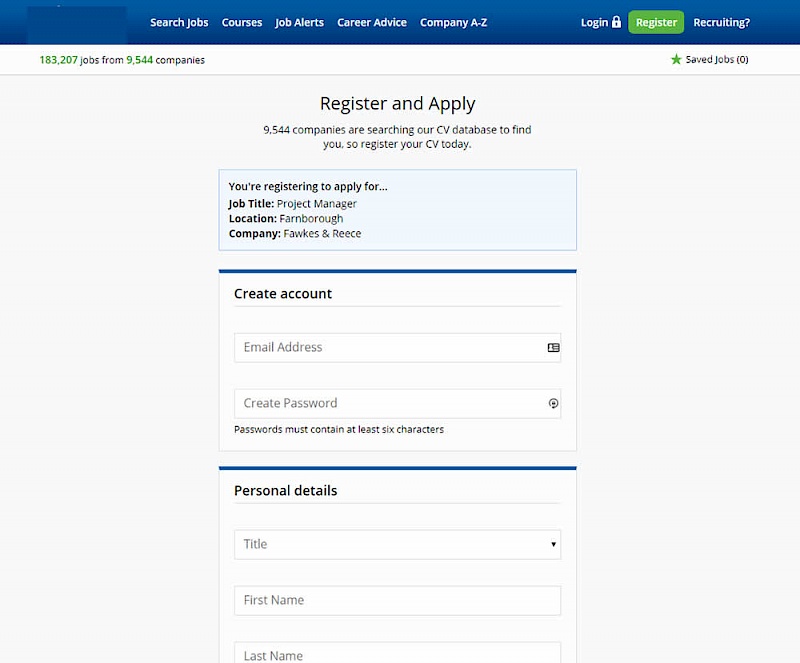The image size is (800, 663).
Task: Click the password manager icon in Create Password
Action: point(553,404)
